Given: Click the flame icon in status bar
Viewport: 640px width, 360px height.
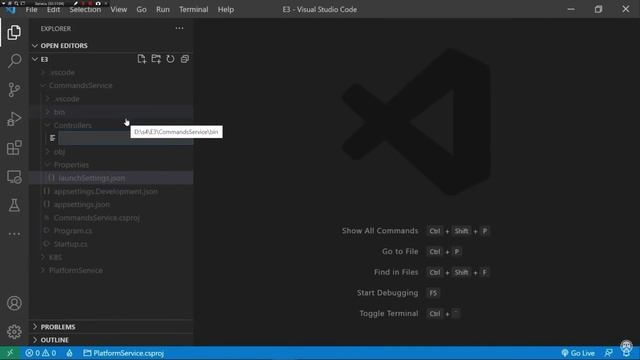Looking at the screenshot, I should coord(69,353).
